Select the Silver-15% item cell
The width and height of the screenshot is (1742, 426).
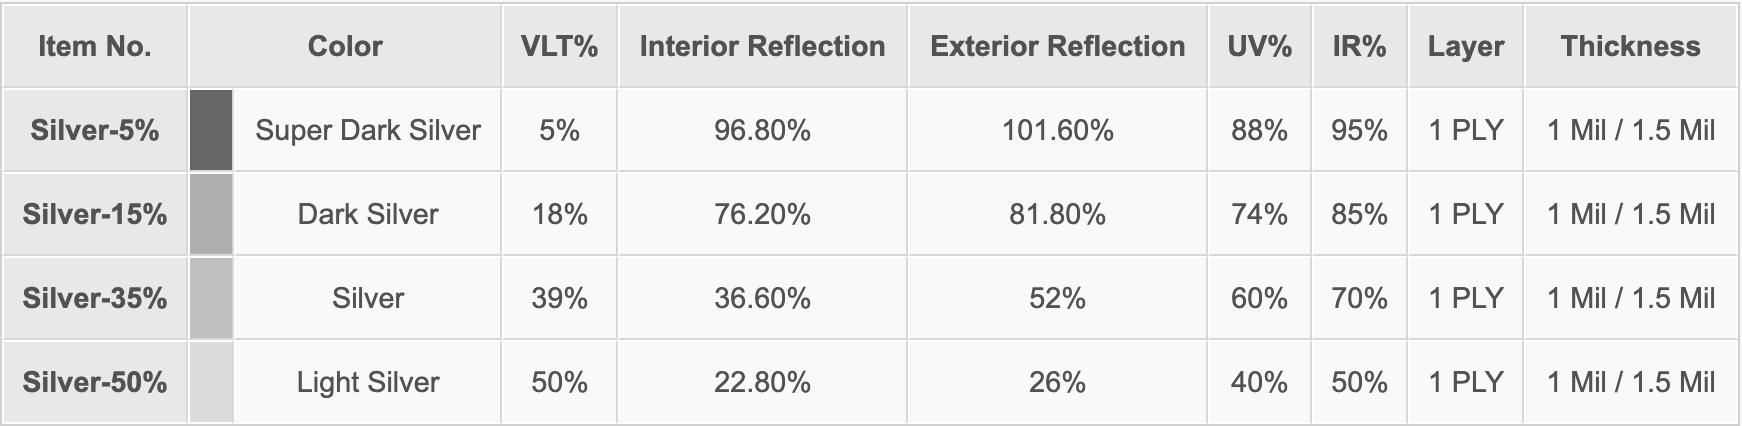point(95,214)
